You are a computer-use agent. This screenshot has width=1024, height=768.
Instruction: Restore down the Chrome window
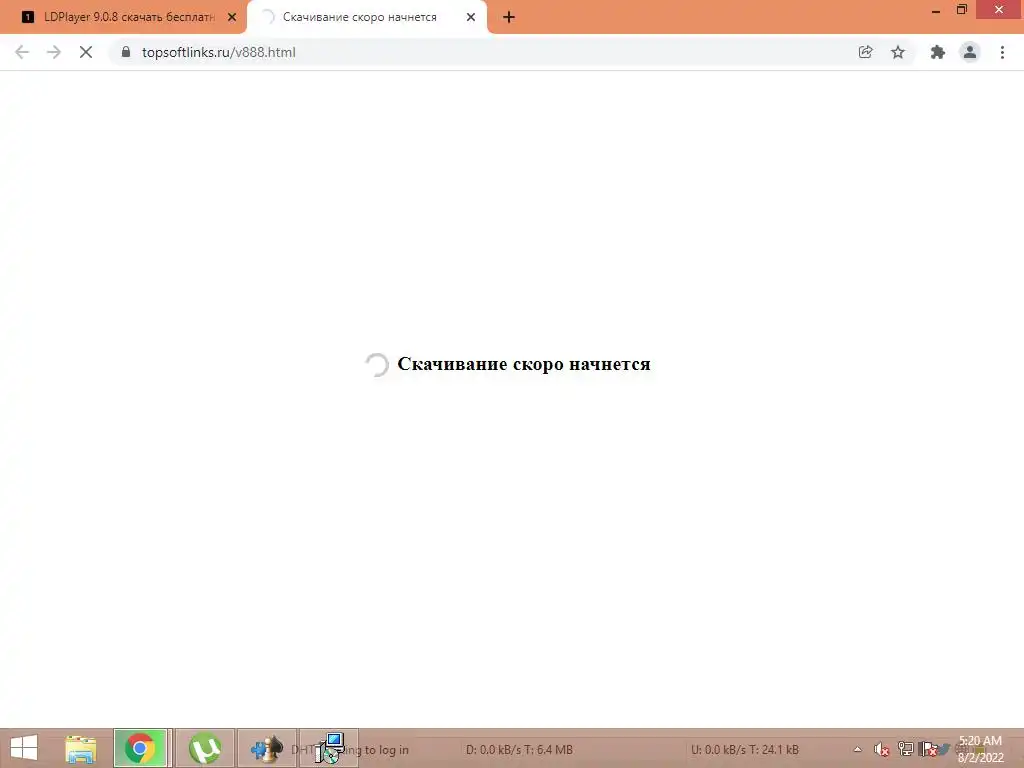962,10
